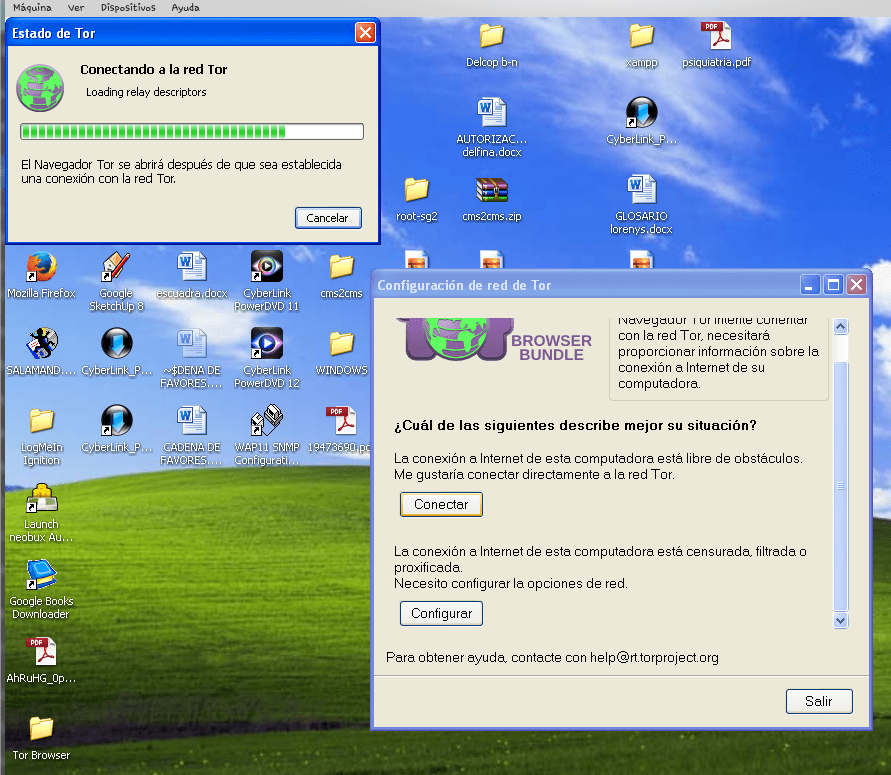Click the vertical scrollbar thumb in Configuración window
891x775 pixels.
pyautogui.click(x=840, y=486)
